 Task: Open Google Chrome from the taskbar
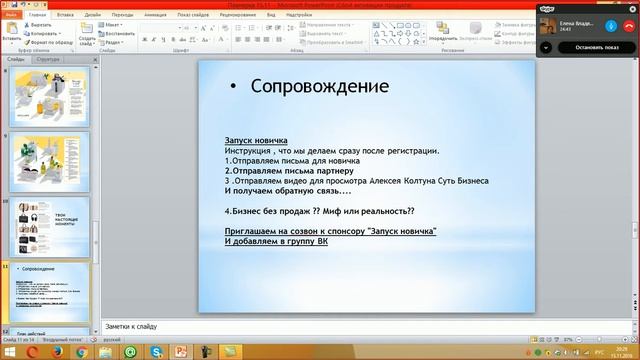coord(82,351)
